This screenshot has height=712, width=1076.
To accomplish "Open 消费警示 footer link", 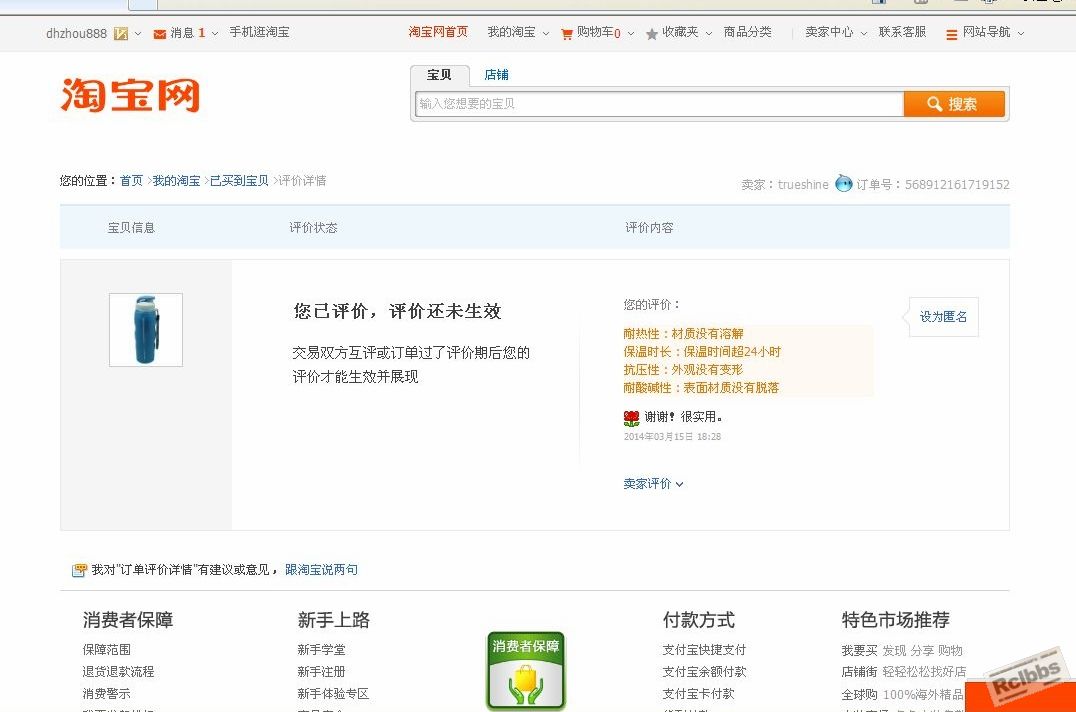I will [x=106, y=693].
